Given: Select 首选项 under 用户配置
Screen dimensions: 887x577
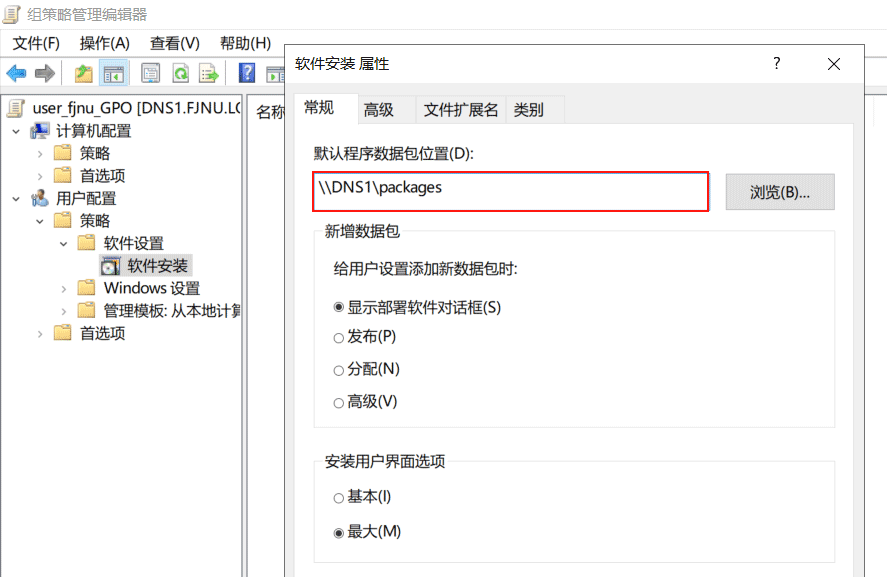Looking at the screenshot, I should (x=102, y=334).
